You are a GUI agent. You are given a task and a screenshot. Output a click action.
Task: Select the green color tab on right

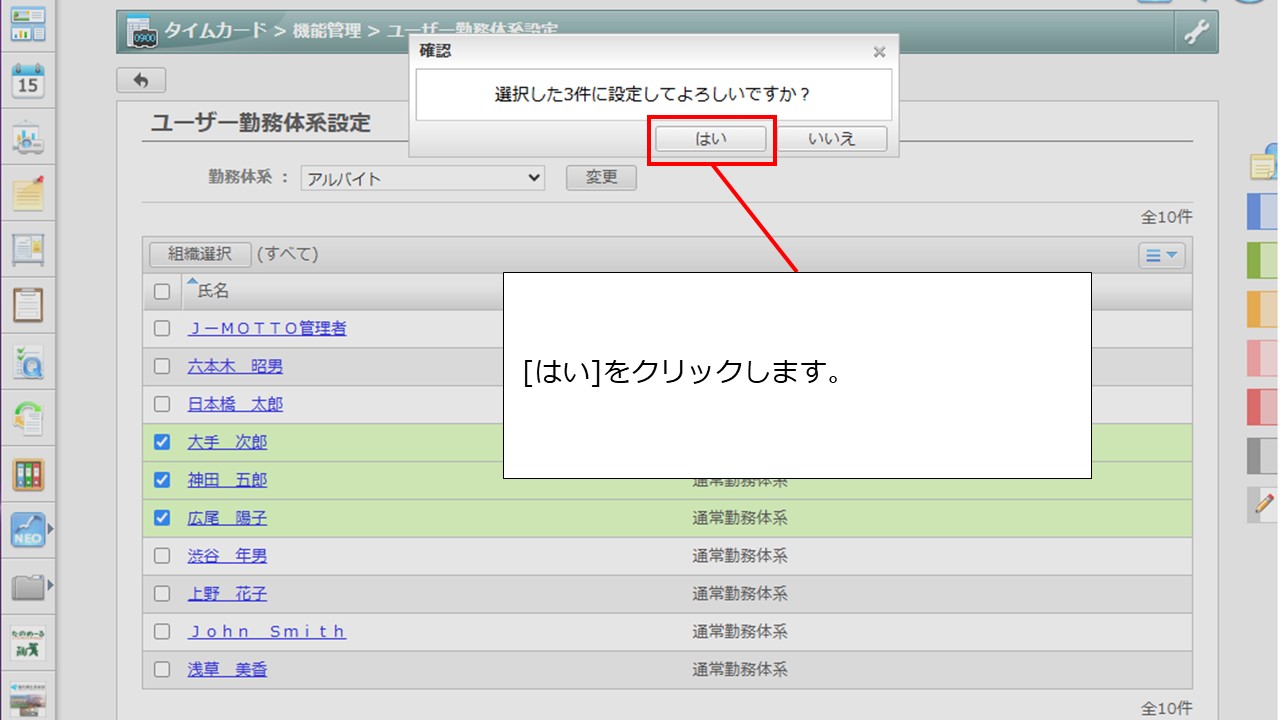(x=1263, y=260)
